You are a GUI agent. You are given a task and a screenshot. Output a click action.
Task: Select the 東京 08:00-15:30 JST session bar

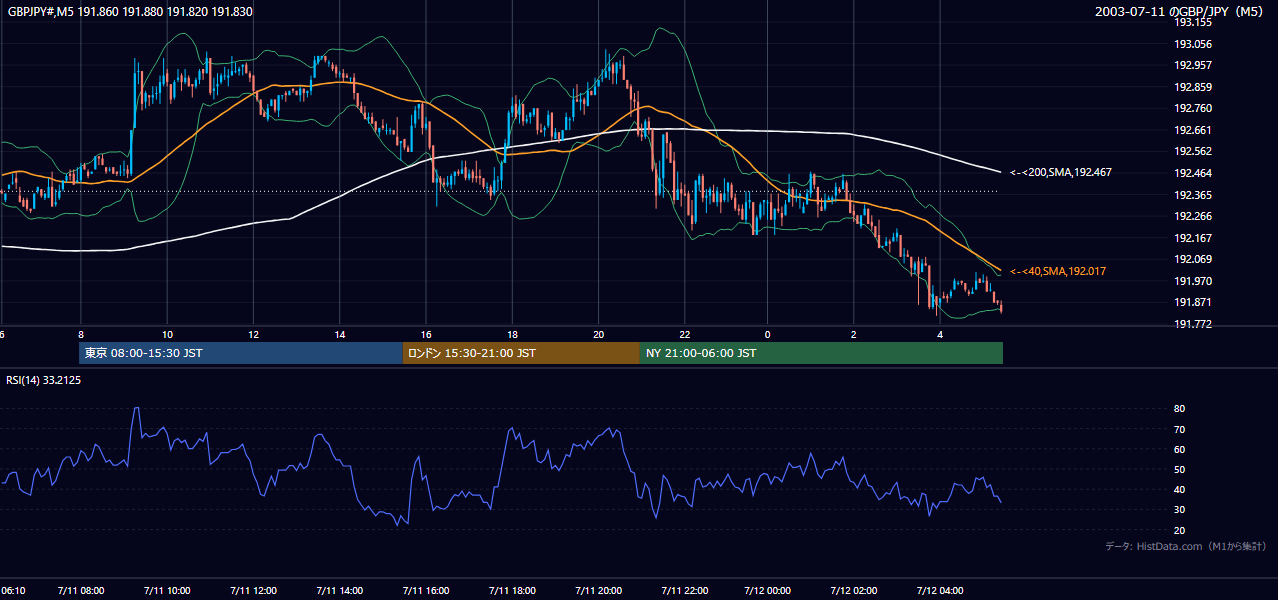click(x=241, y=353)
